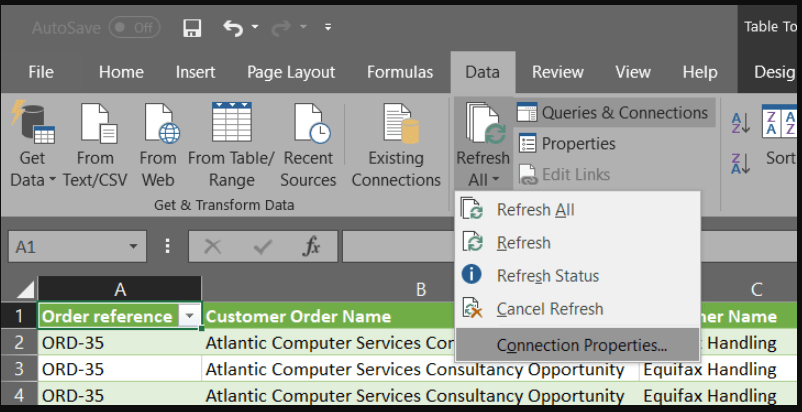Click Sort A to Z icon

click(x=741, y=122)
